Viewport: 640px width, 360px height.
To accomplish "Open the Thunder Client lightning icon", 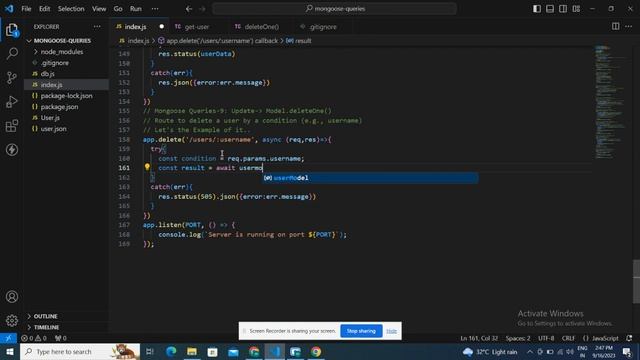I will coord(12,150).
